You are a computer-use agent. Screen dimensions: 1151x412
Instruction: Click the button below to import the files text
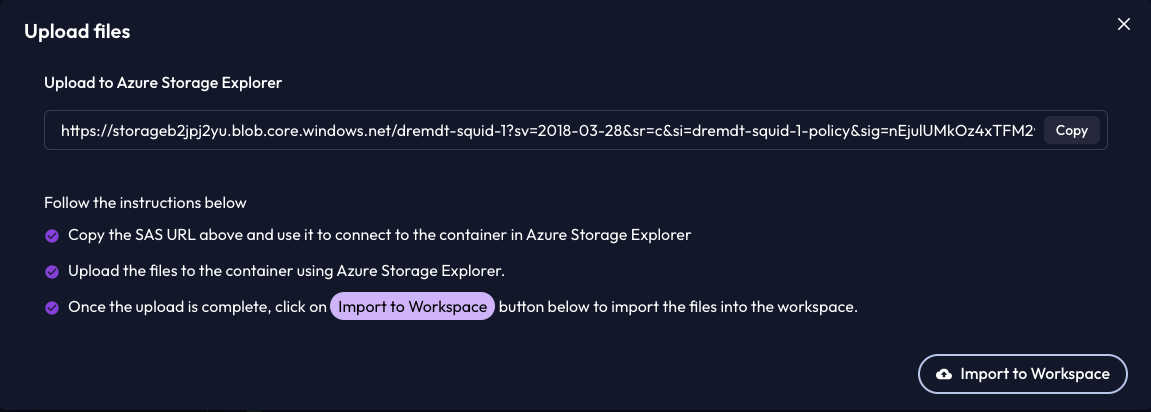(x=678, y=307)
